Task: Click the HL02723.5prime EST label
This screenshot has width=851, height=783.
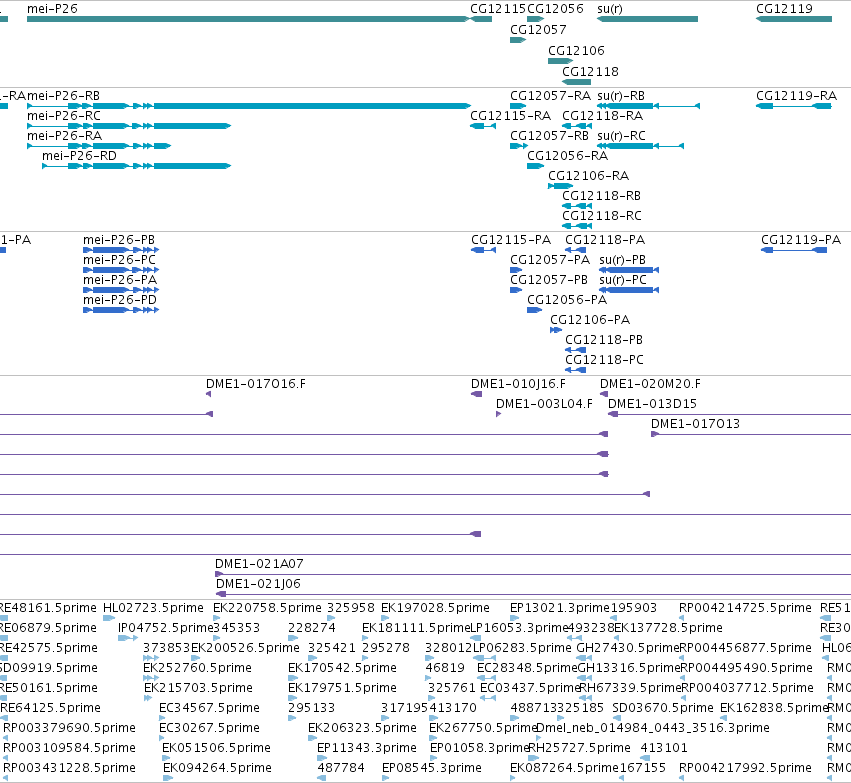Action: pyautogui.click(x=153, y=608)
